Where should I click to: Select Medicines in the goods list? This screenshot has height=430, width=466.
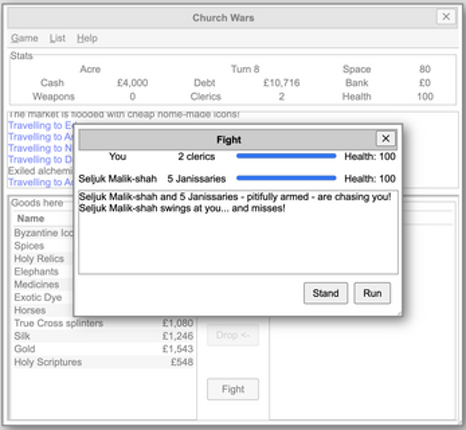[43, 285]
